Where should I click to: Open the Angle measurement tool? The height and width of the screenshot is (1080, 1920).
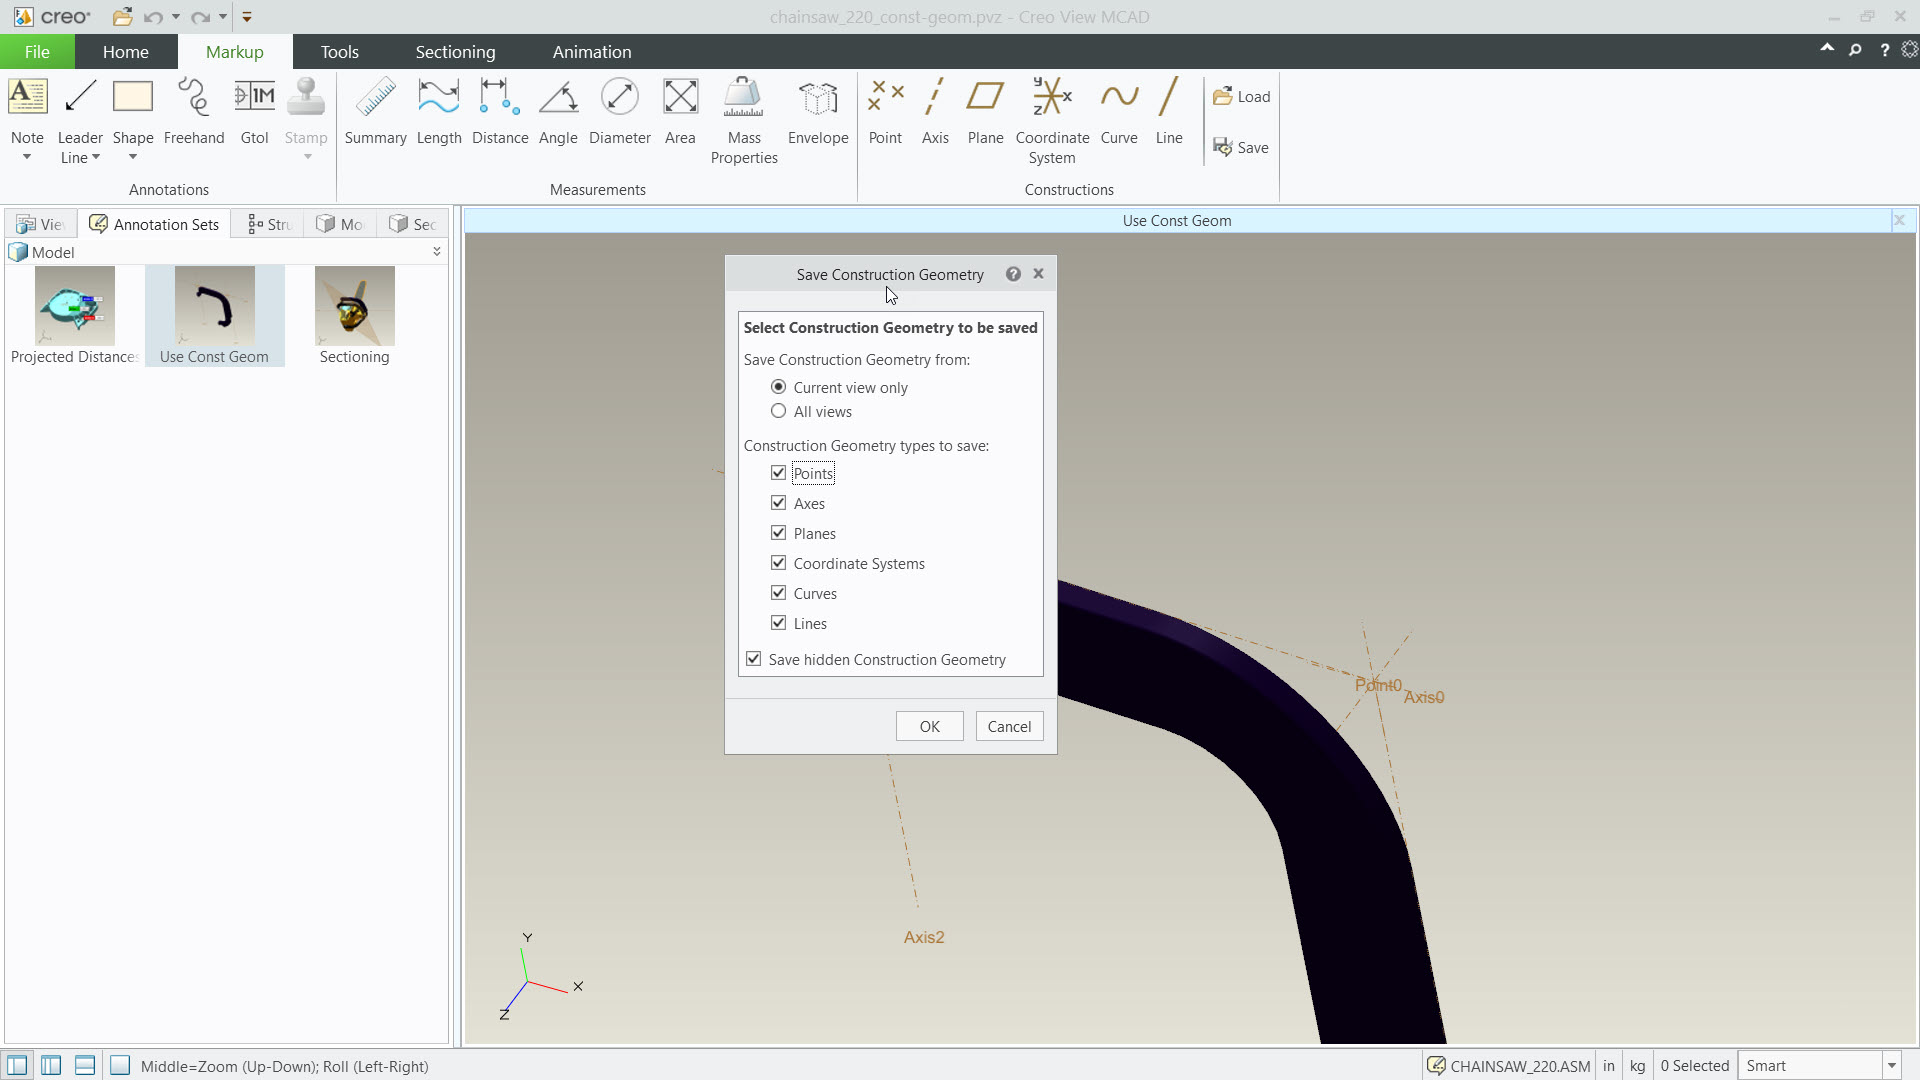click(558, 115)
